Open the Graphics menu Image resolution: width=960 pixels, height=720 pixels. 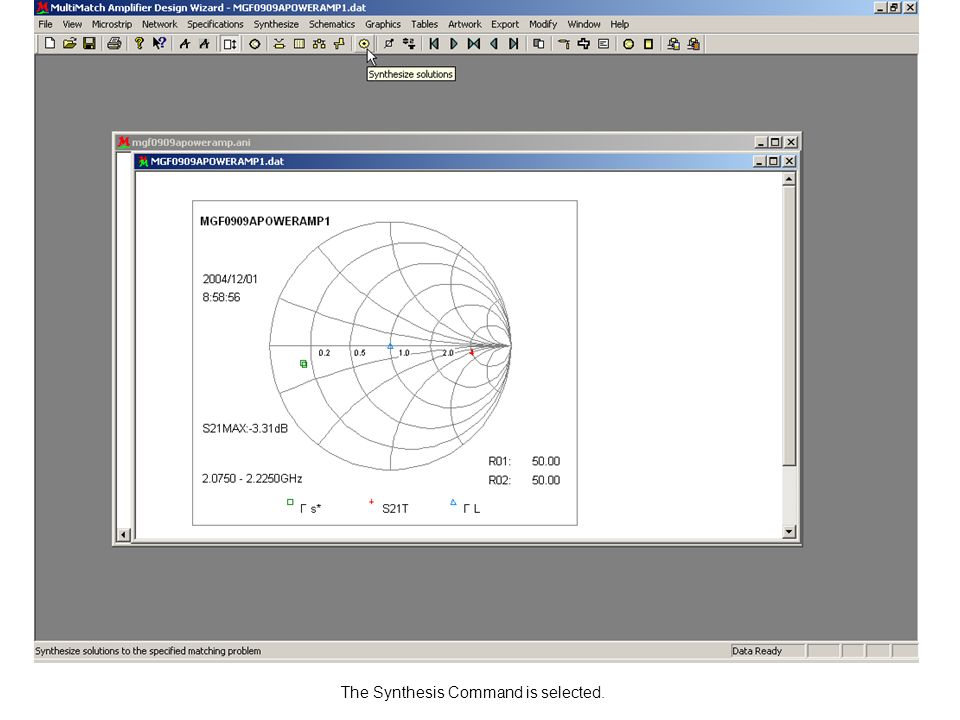tap(383, 24)
